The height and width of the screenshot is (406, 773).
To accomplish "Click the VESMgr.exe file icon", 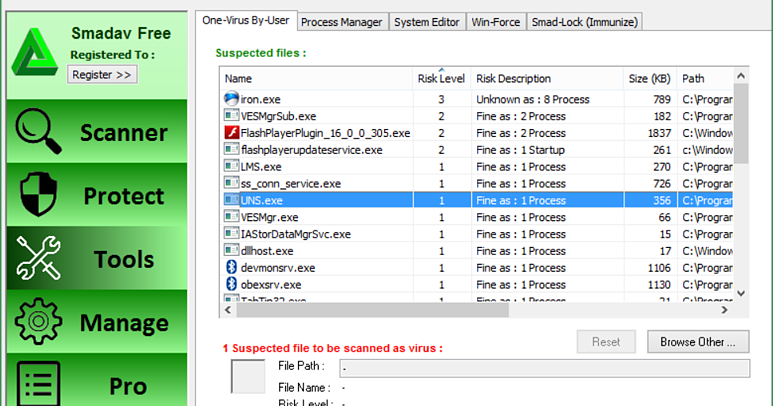I will point(231,216).
